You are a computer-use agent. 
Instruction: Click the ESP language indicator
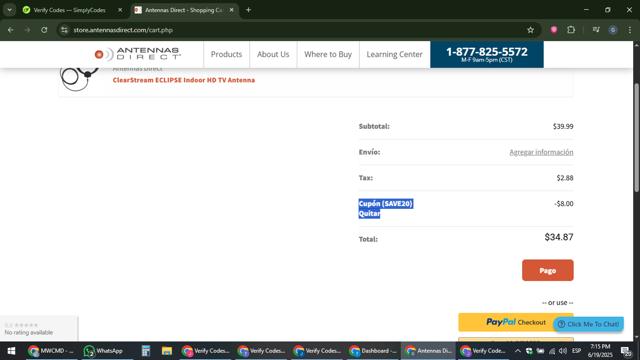click(576, 351)
